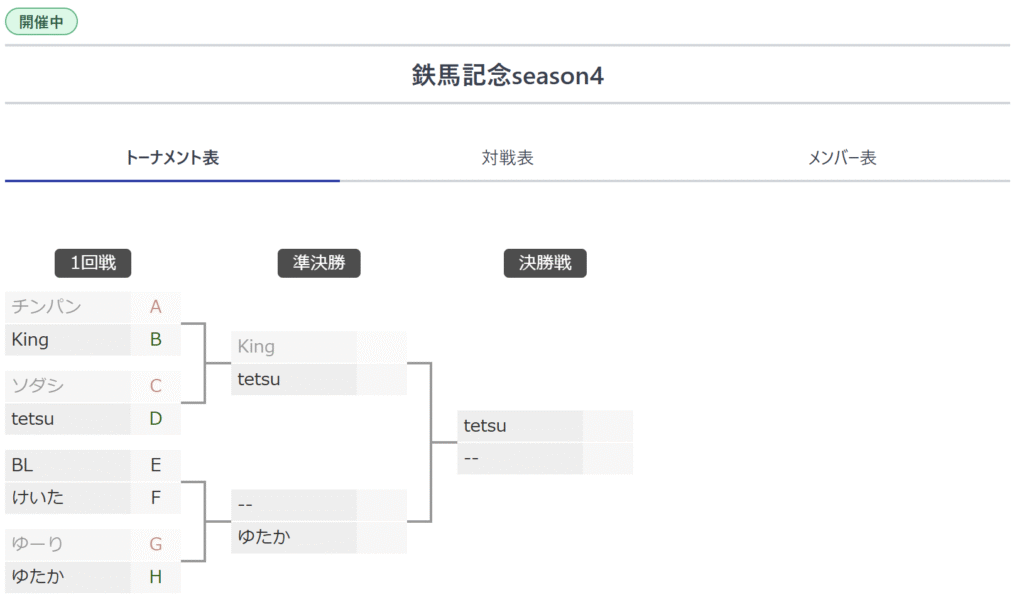Click the seed letter E cell
1024x607 pixels.
(x=156, y=465)
